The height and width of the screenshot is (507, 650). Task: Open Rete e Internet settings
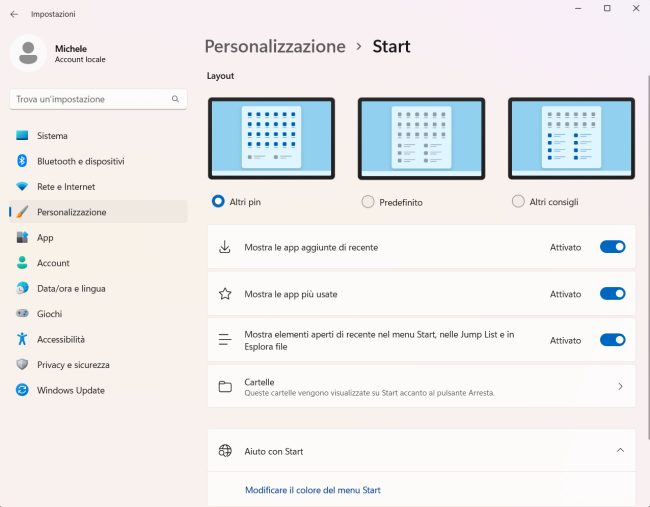(x=98, y=187)
